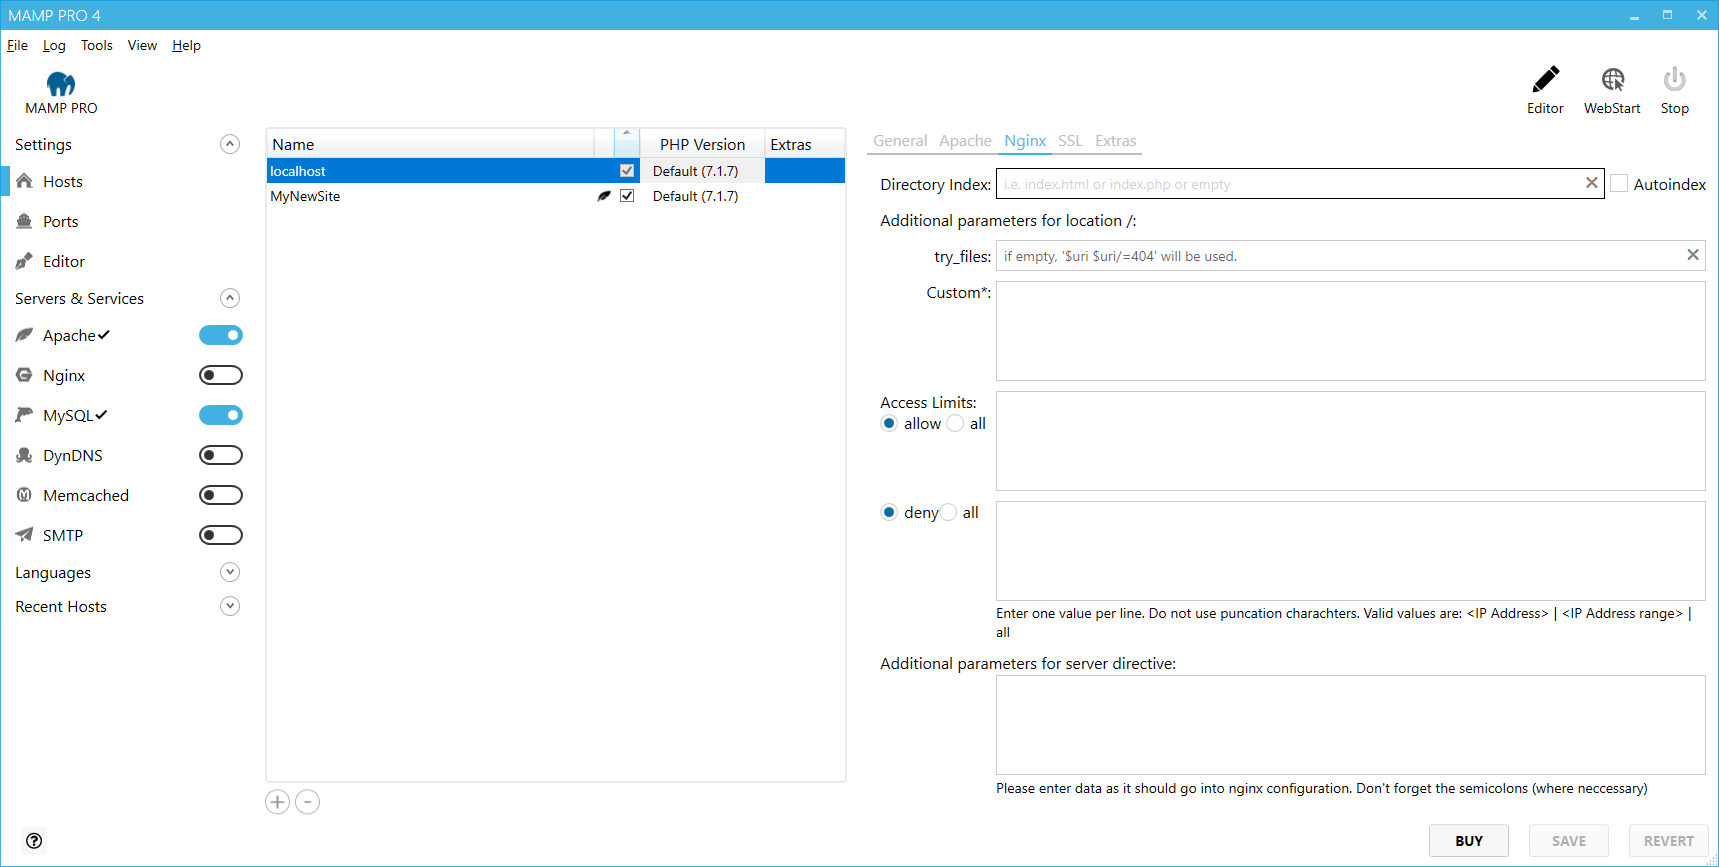
Task: Open the Tools menu
Action: tap(97, 45)
